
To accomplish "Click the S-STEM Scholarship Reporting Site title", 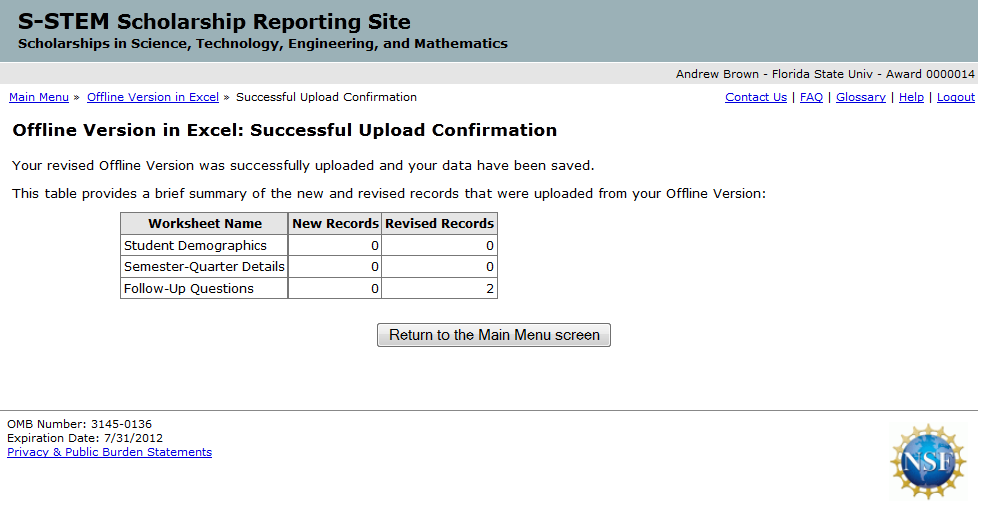I will tap(214, 22).
